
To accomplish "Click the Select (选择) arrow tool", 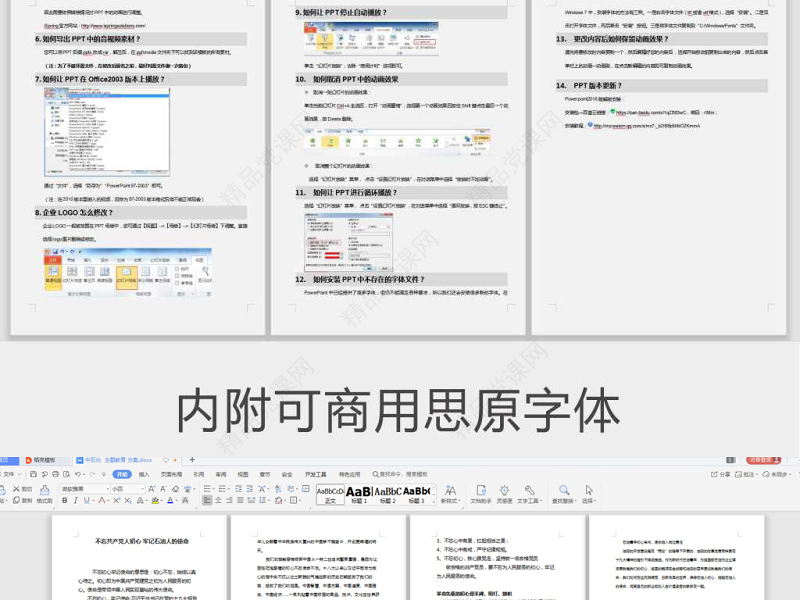I will tap(588, 491).
